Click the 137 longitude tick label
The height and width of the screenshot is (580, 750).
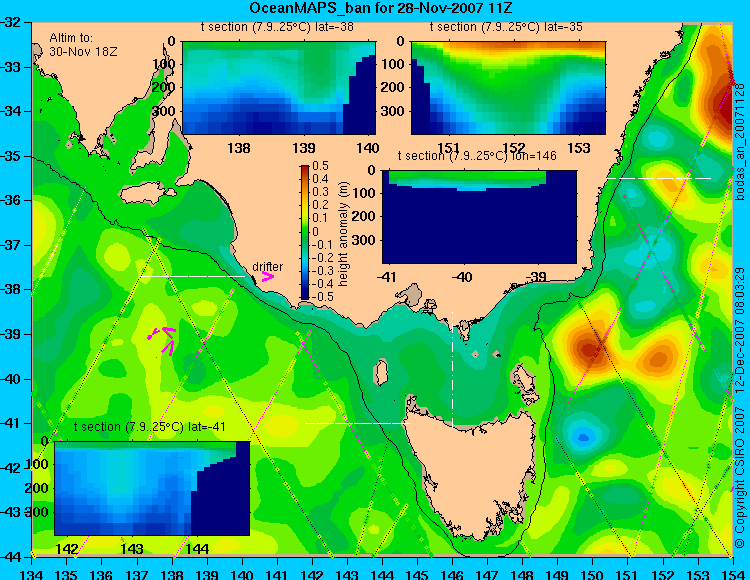[137, 574]
